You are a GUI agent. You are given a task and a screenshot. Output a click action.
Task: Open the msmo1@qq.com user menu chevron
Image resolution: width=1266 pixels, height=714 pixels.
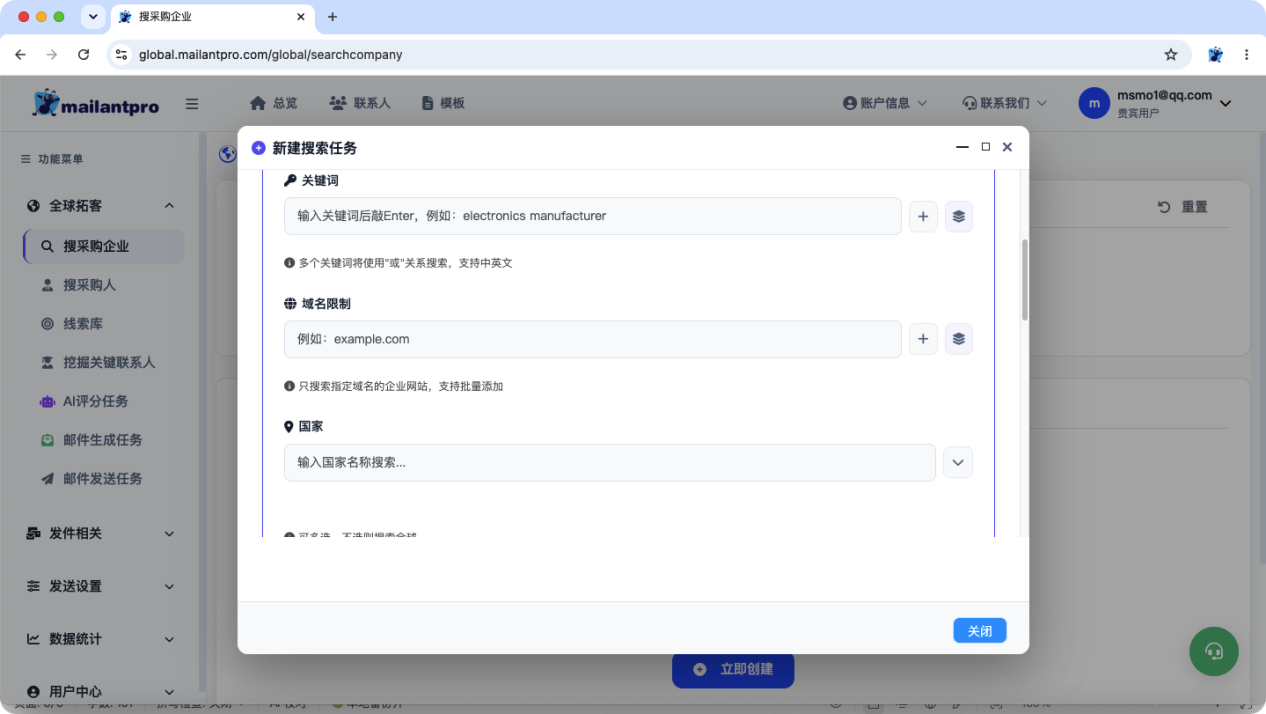(x=1225, y=103)
